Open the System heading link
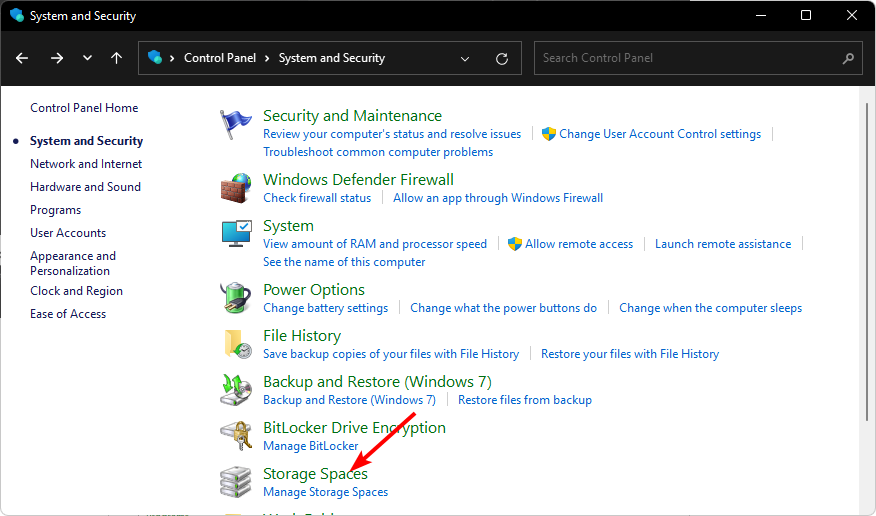Screen dimensions: 876x516 click(288, 226)
